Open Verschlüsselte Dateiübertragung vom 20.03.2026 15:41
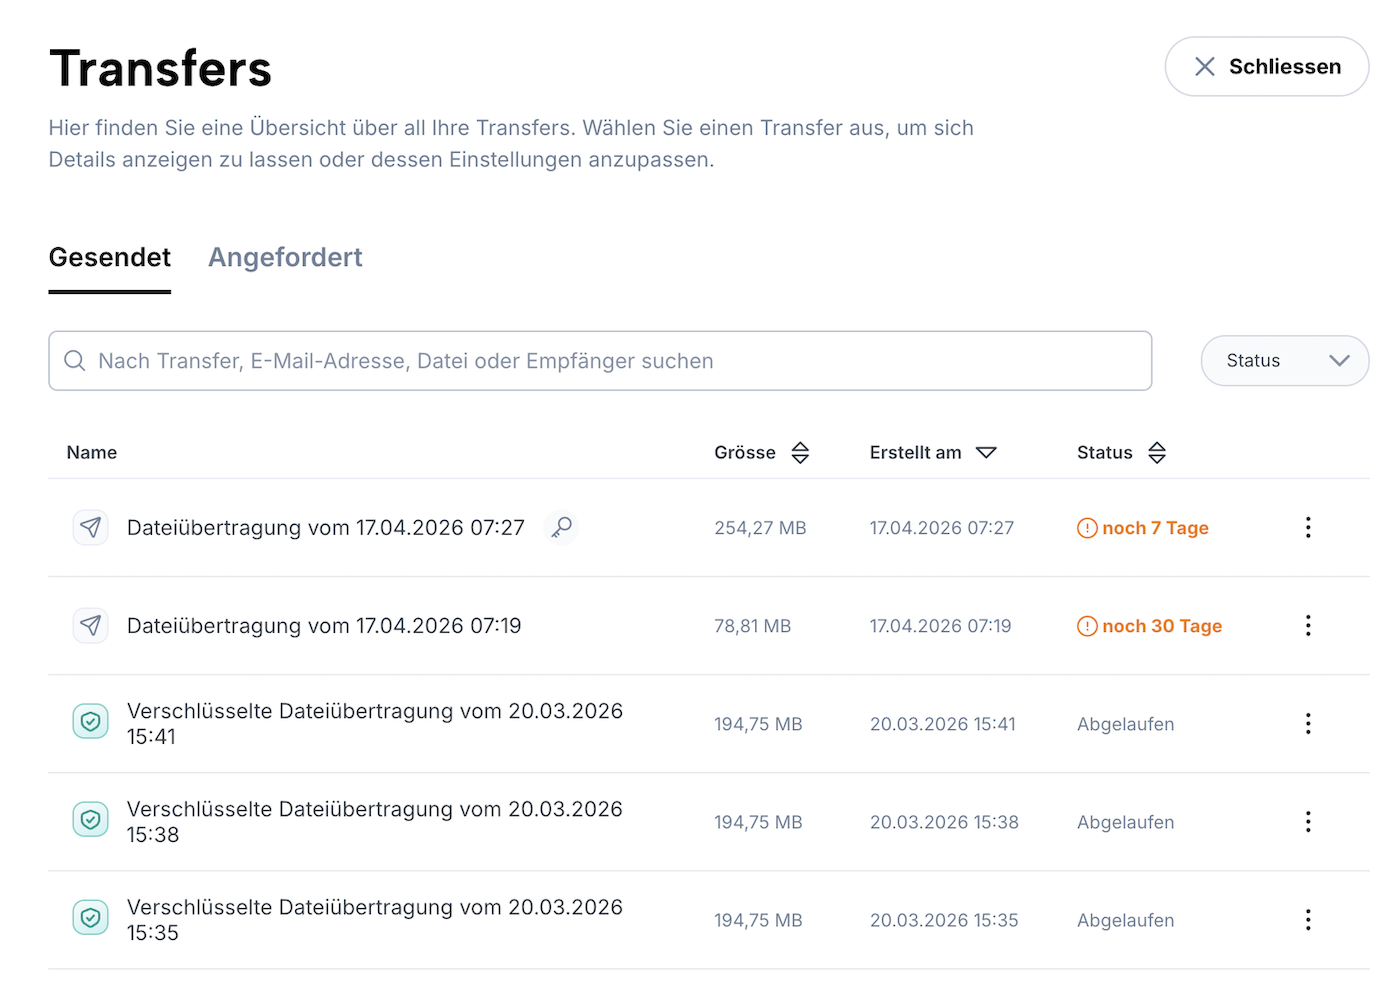The height and width of the screenshot is (984, 1400). click(x=375, y=723)
